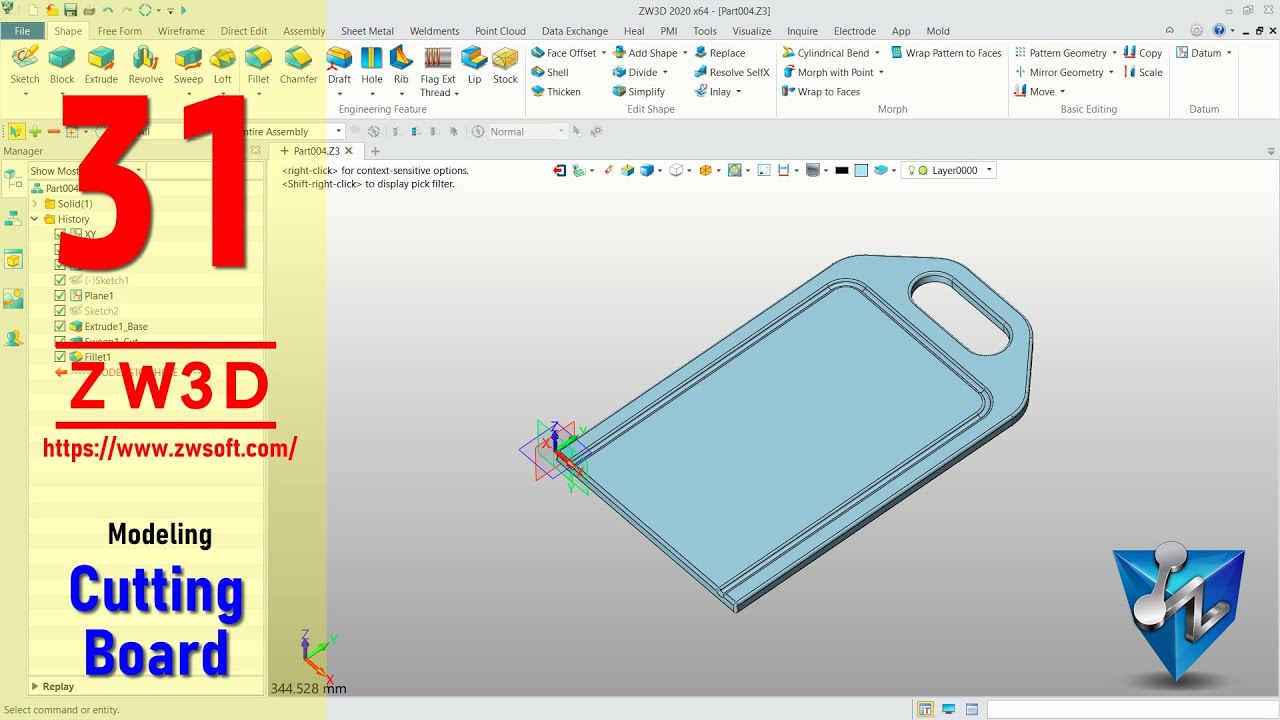The height and width of the screenshot is (720, 1280).
Task: Switch to the Point Cloud tab
Action: pos(500,31)
